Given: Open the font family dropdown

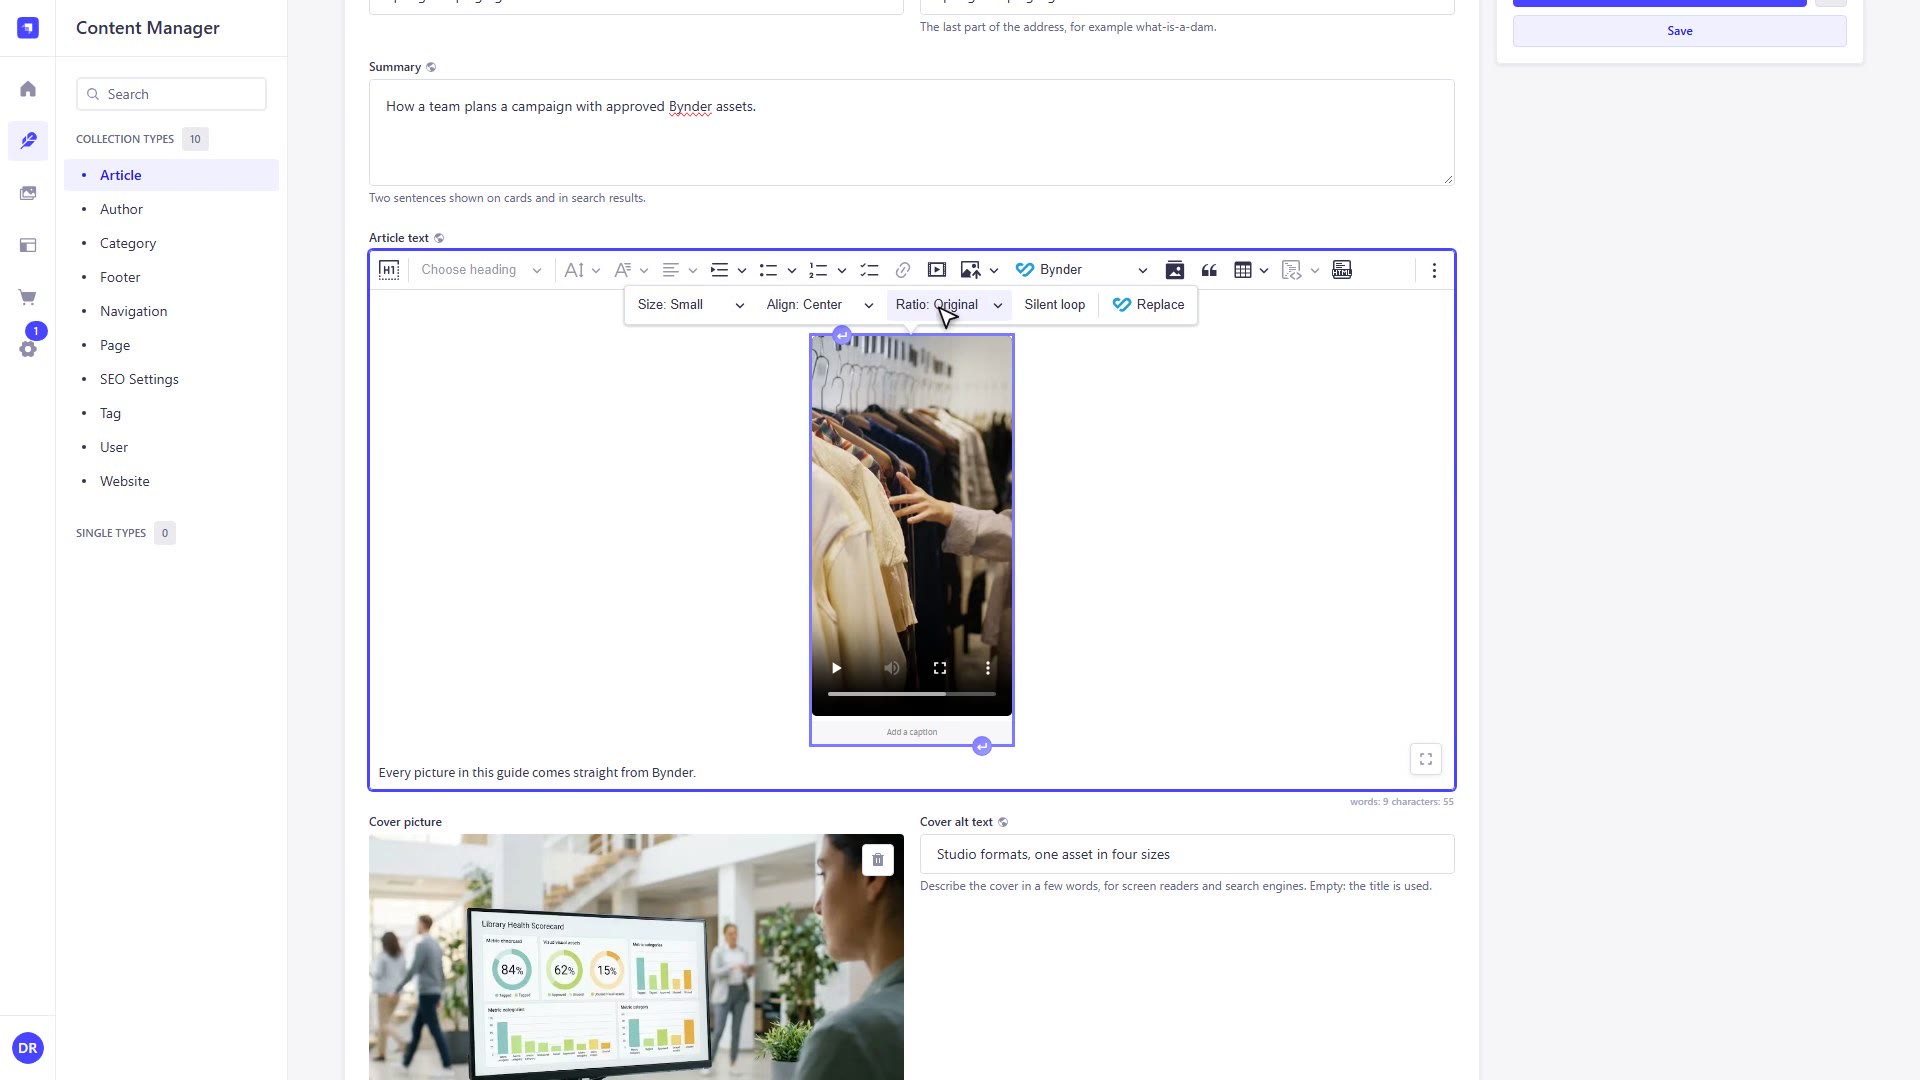Looking at the screenshot, I should [x=630, y=270].
